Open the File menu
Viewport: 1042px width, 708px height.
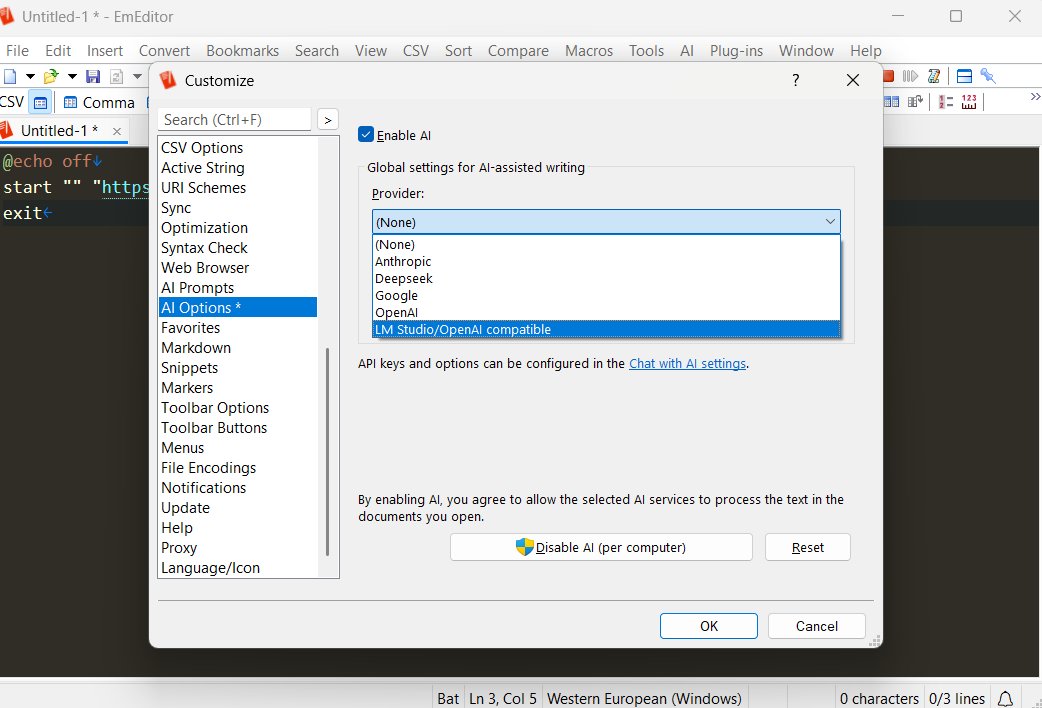(x=17, y=51)
